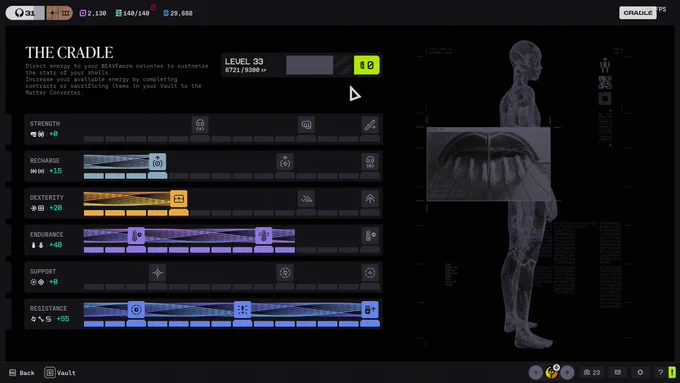Select the unlocked orange Dexterity perk node
The width and height of the screenshot is (680, 383).
pos(179,199)
